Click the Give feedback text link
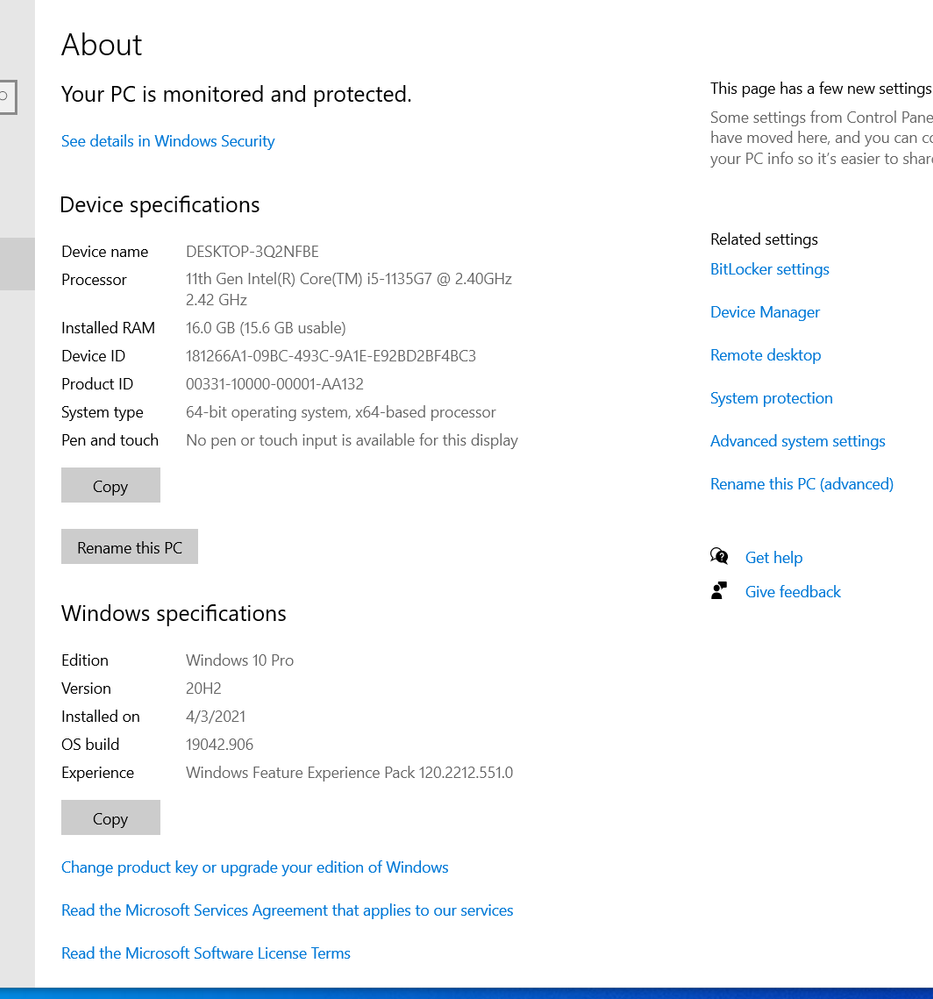 [793, 592]
